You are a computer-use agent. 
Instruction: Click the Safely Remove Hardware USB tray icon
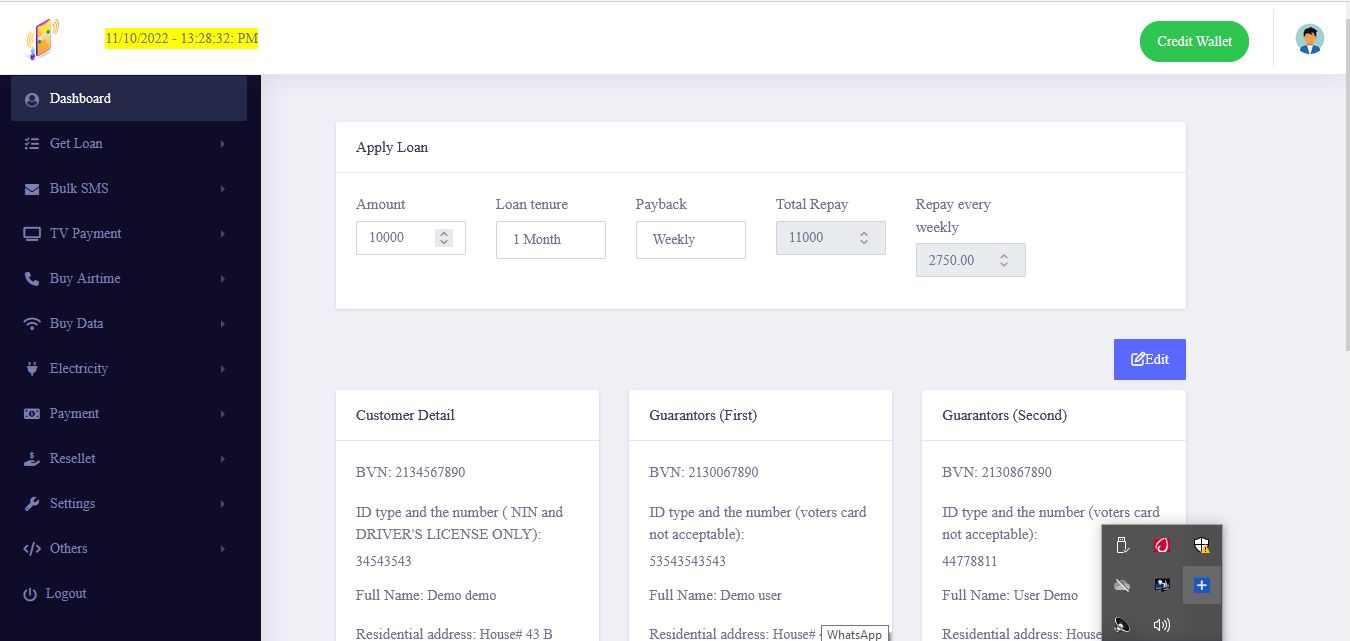1122,545
